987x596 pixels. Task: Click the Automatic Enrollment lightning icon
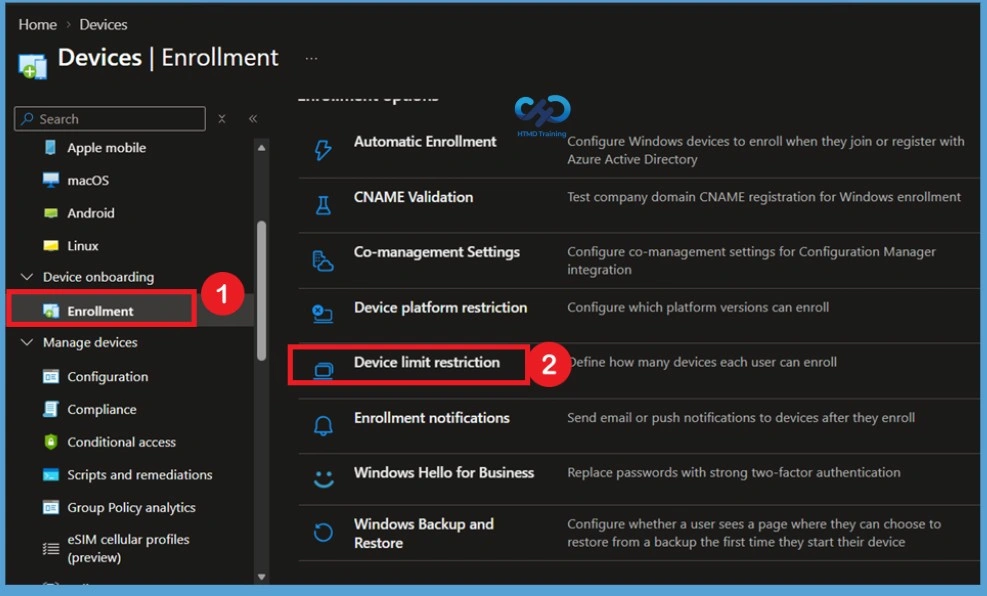pyautogui.click(x=323, y=150)
